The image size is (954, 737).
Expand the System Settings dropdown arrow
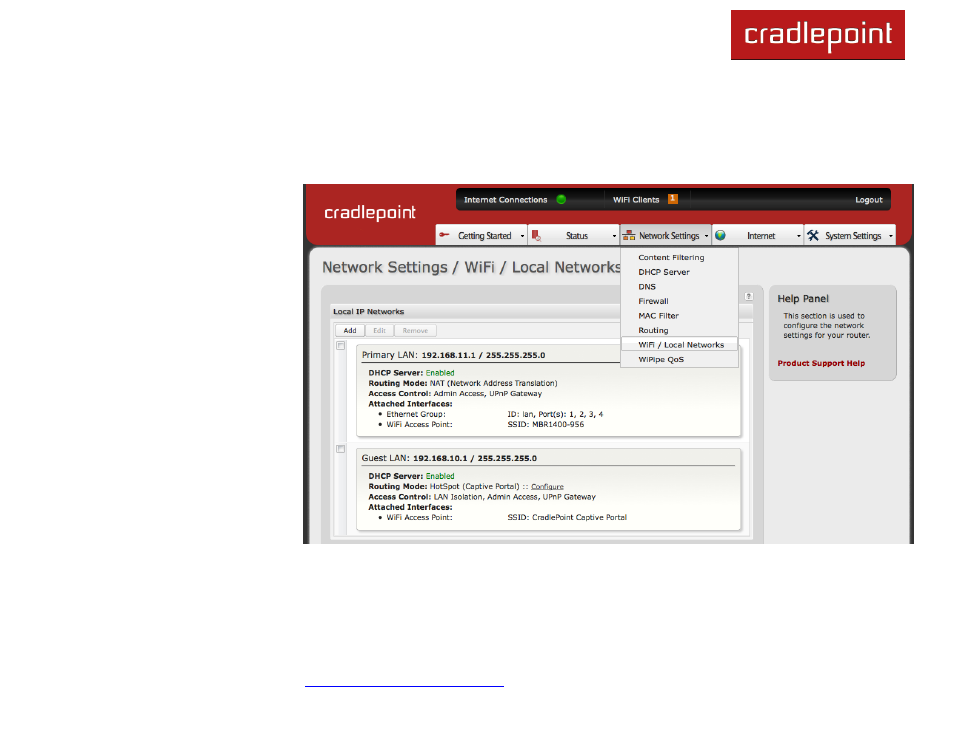[891, 236]
